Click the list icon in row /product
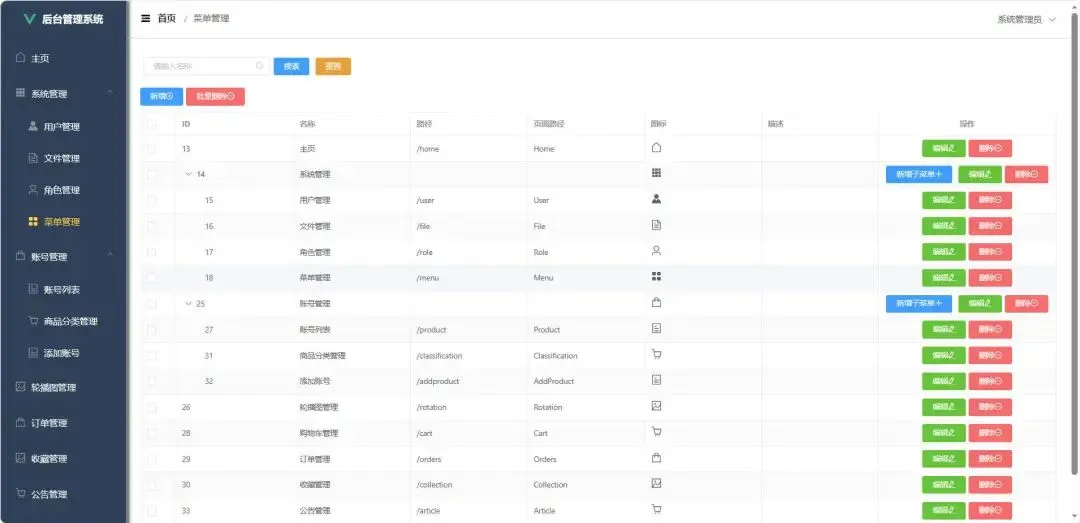This screenshot has width=1080, height=523. click(656, 329)
